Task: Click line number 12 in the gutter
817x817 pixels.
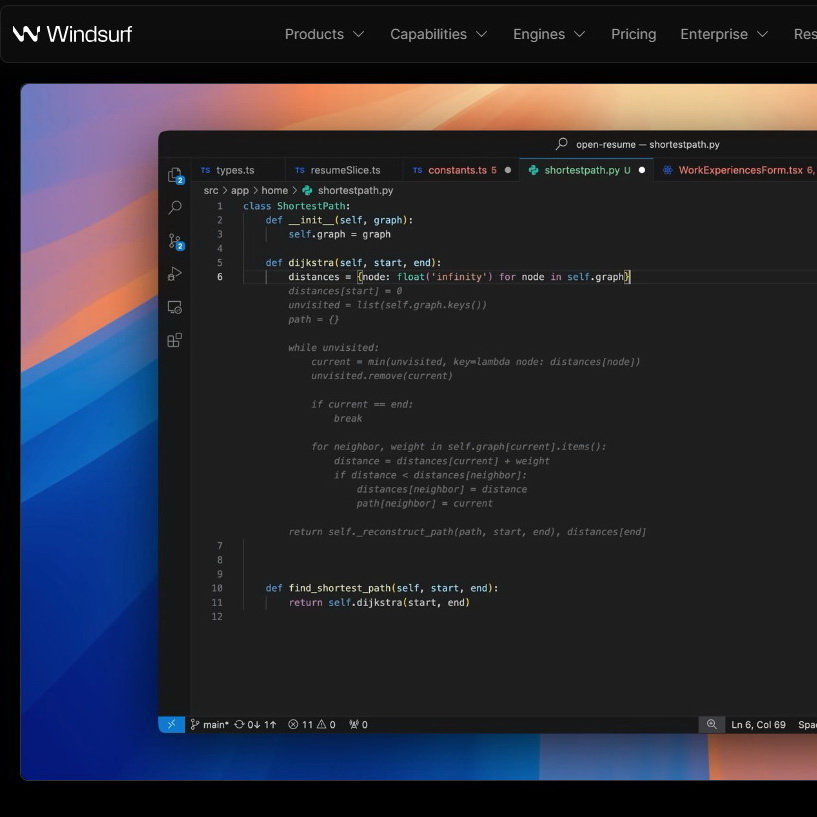Action: (x=217, y=616)
